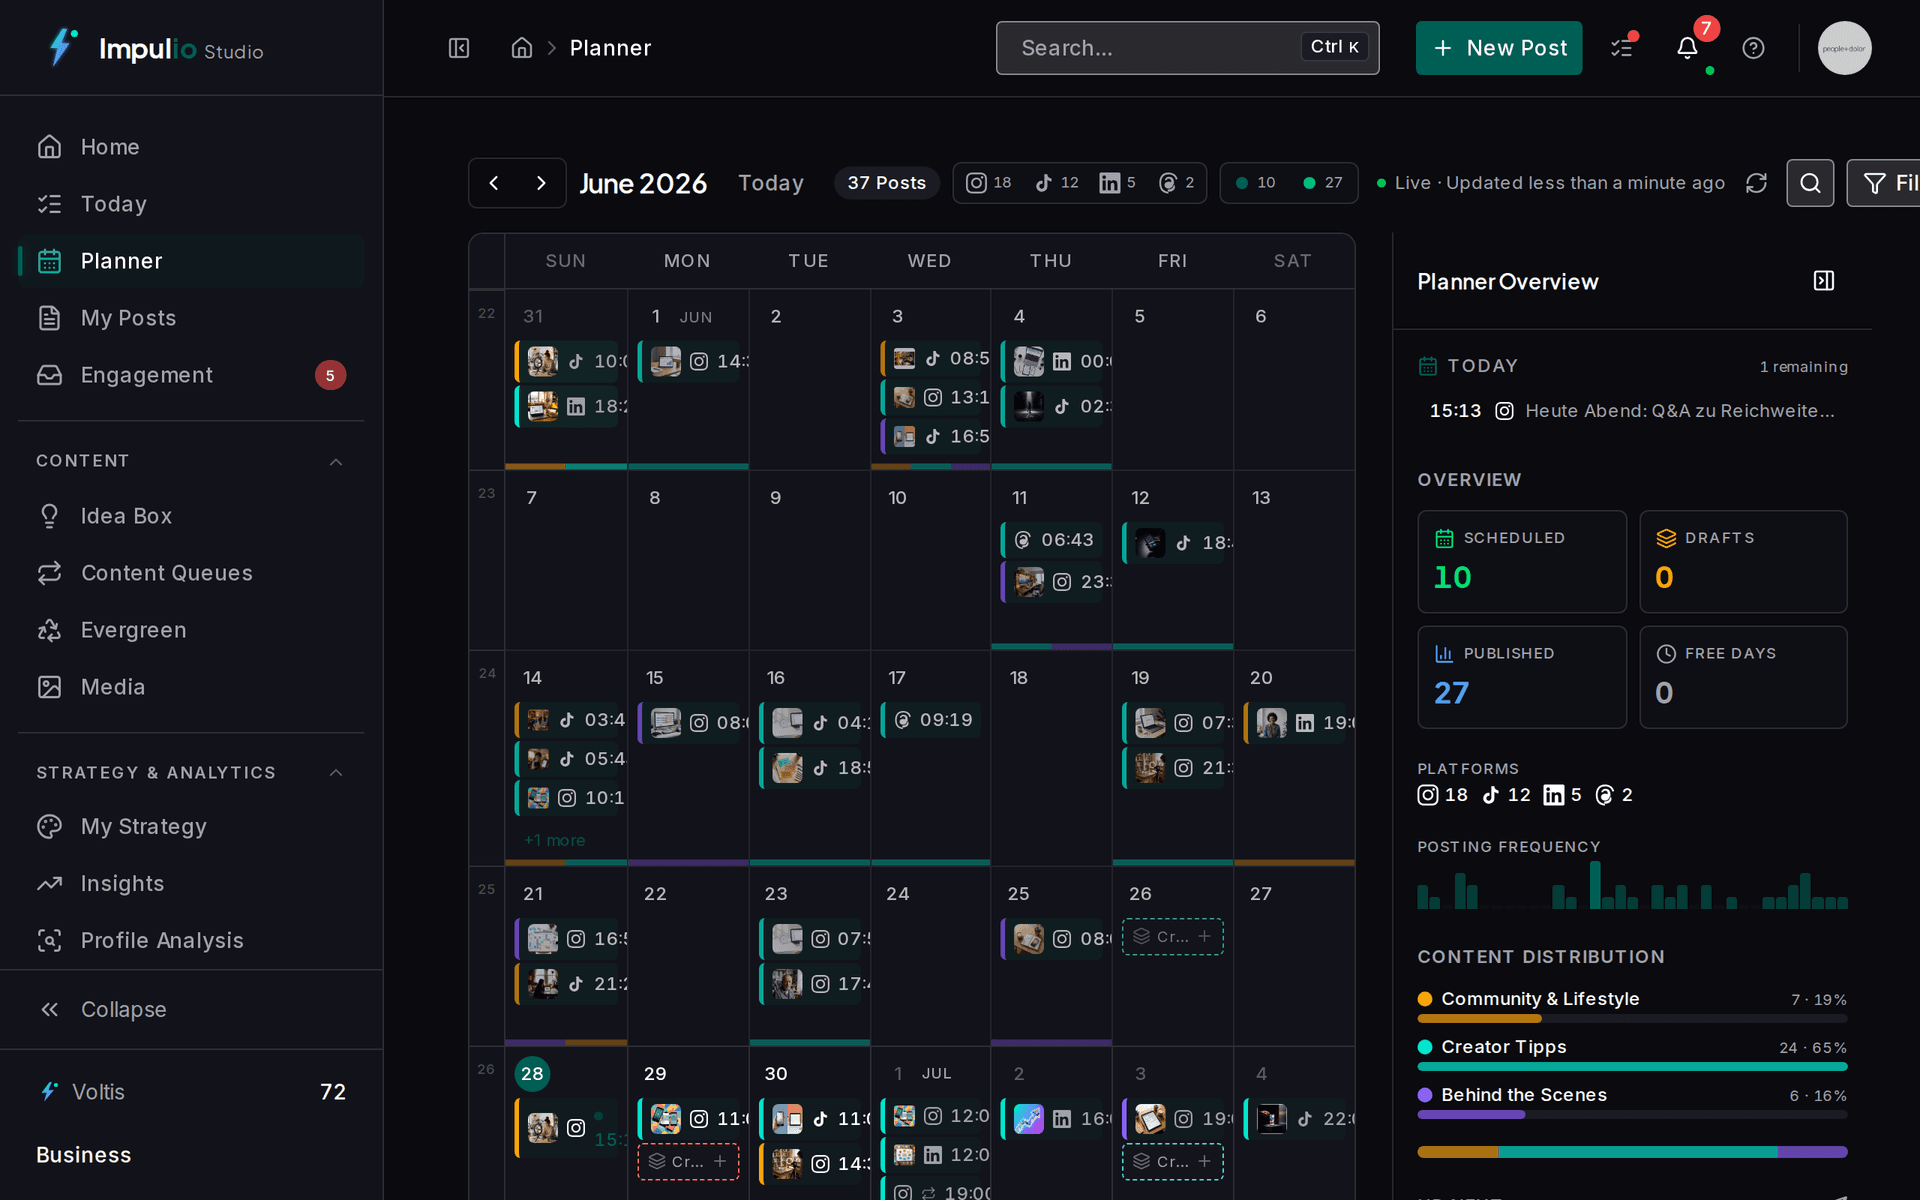The height and width of the screenshot is (1200, 1920).
Task: Click the 37 Posts pill
Action: point(886,183)
